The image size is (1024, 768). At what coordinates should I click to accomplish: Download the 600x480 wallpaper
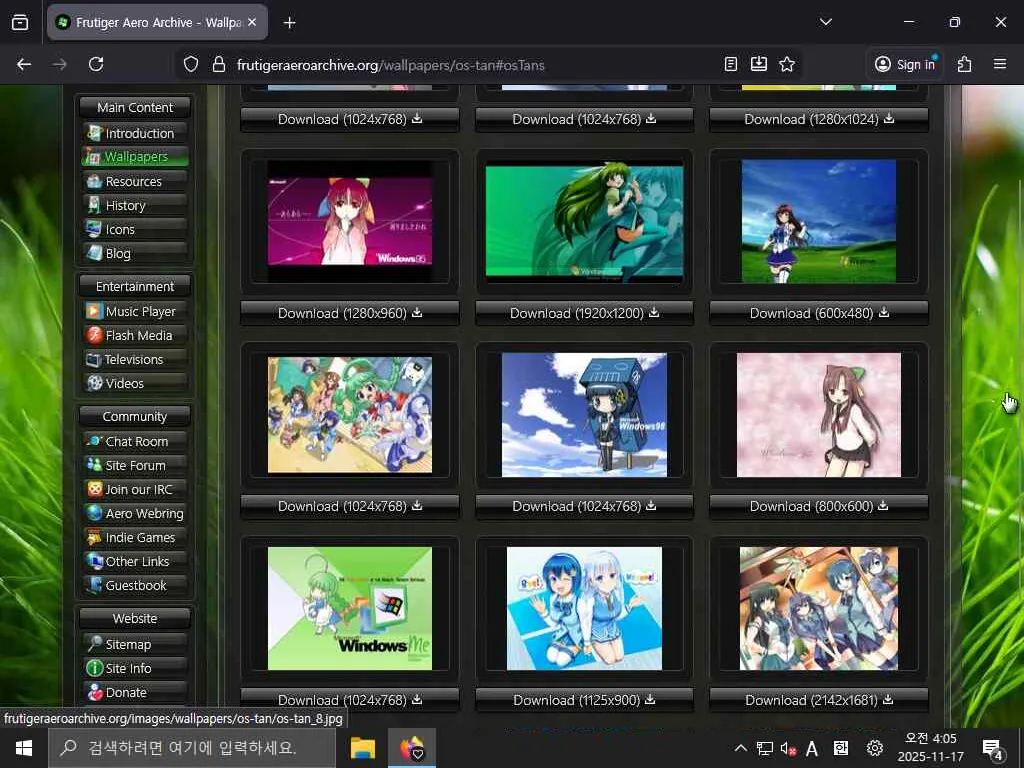(x=819, y=313)
